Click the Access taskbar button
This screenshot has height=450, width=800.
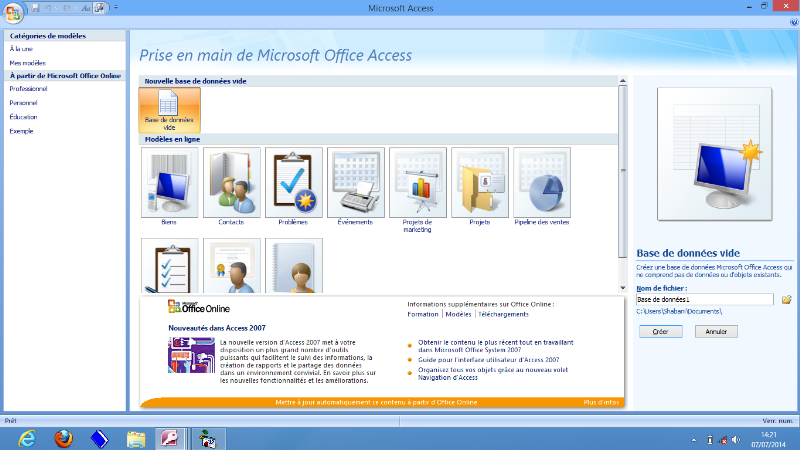click(170, 439)
